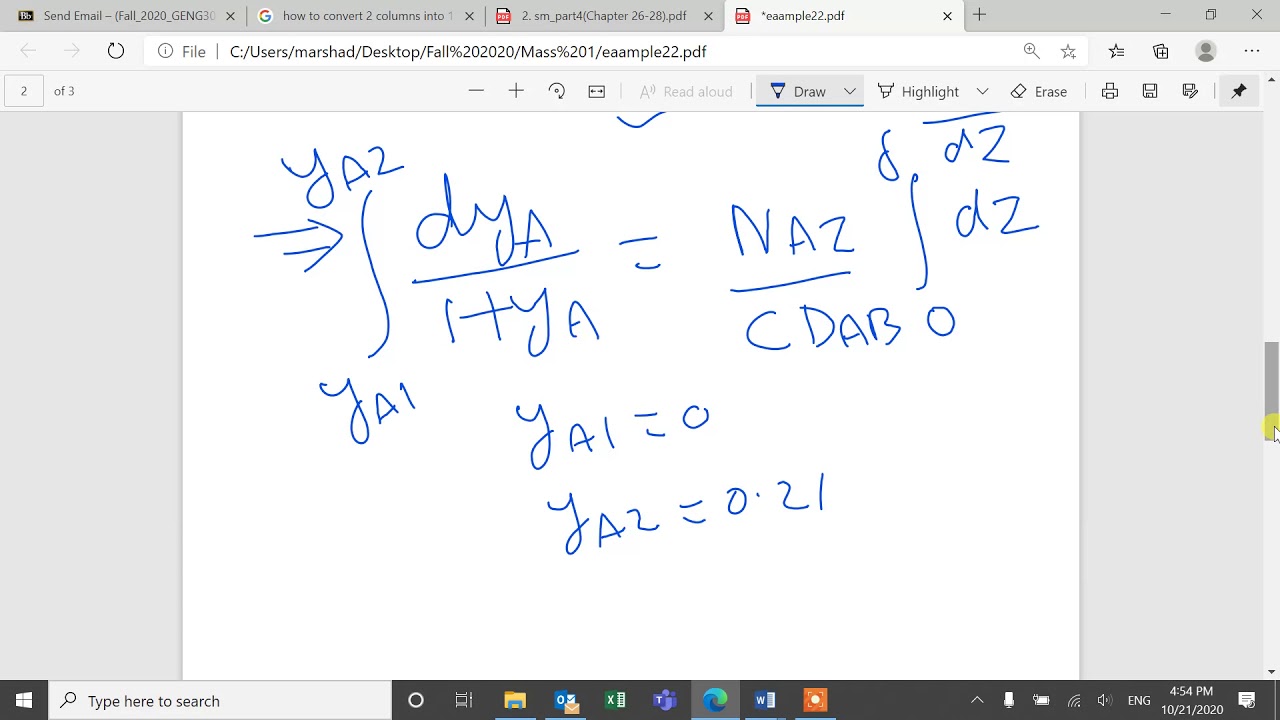This screenshot has width=1280, height=720.
Task: Open Task View from the taskbar
Action: click(x=463, y=700)
